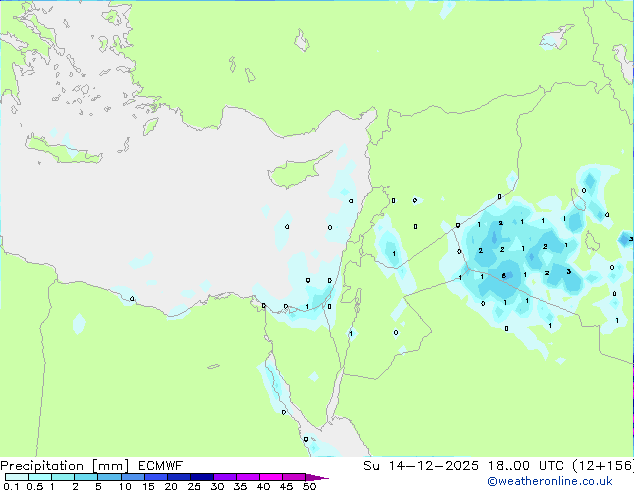Click the '10' legend scale label
Viewport: 634px width, 490px height.
[125, 486]
